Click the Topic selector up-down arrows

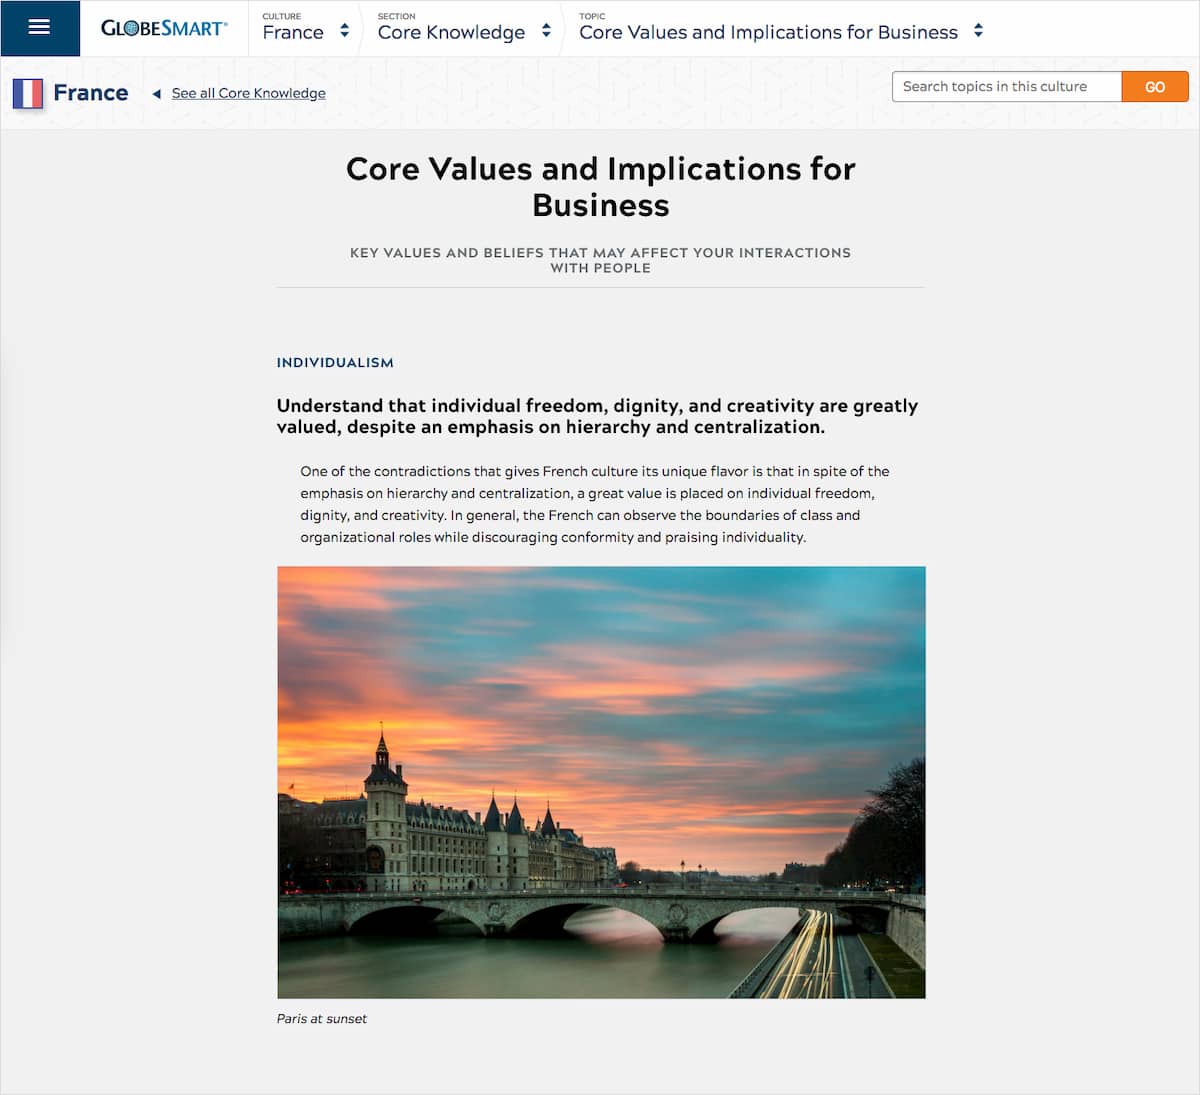click(978, 31)
